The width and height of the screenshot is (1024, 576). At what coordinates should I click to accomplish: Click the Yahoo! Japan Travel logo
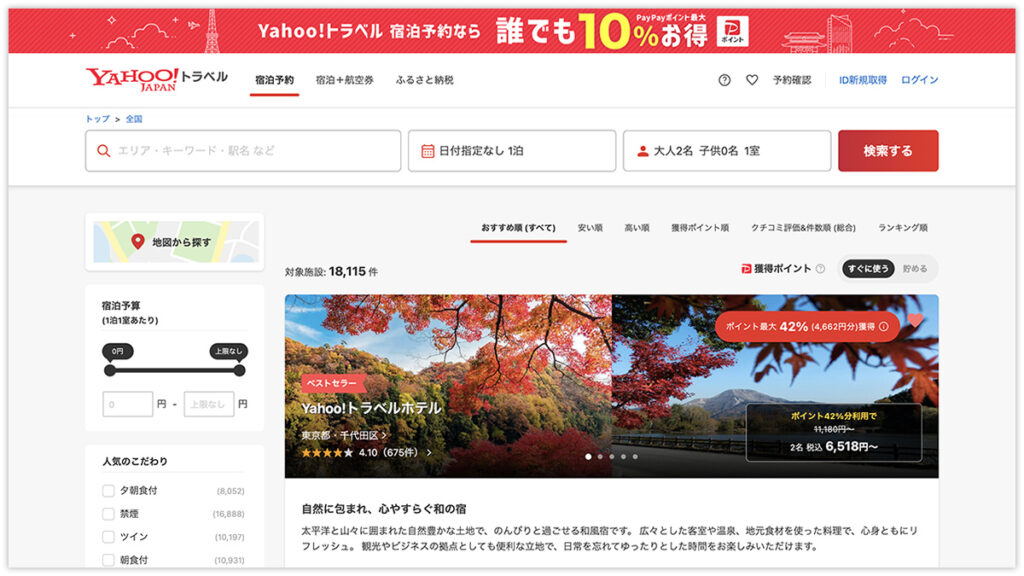156,79
